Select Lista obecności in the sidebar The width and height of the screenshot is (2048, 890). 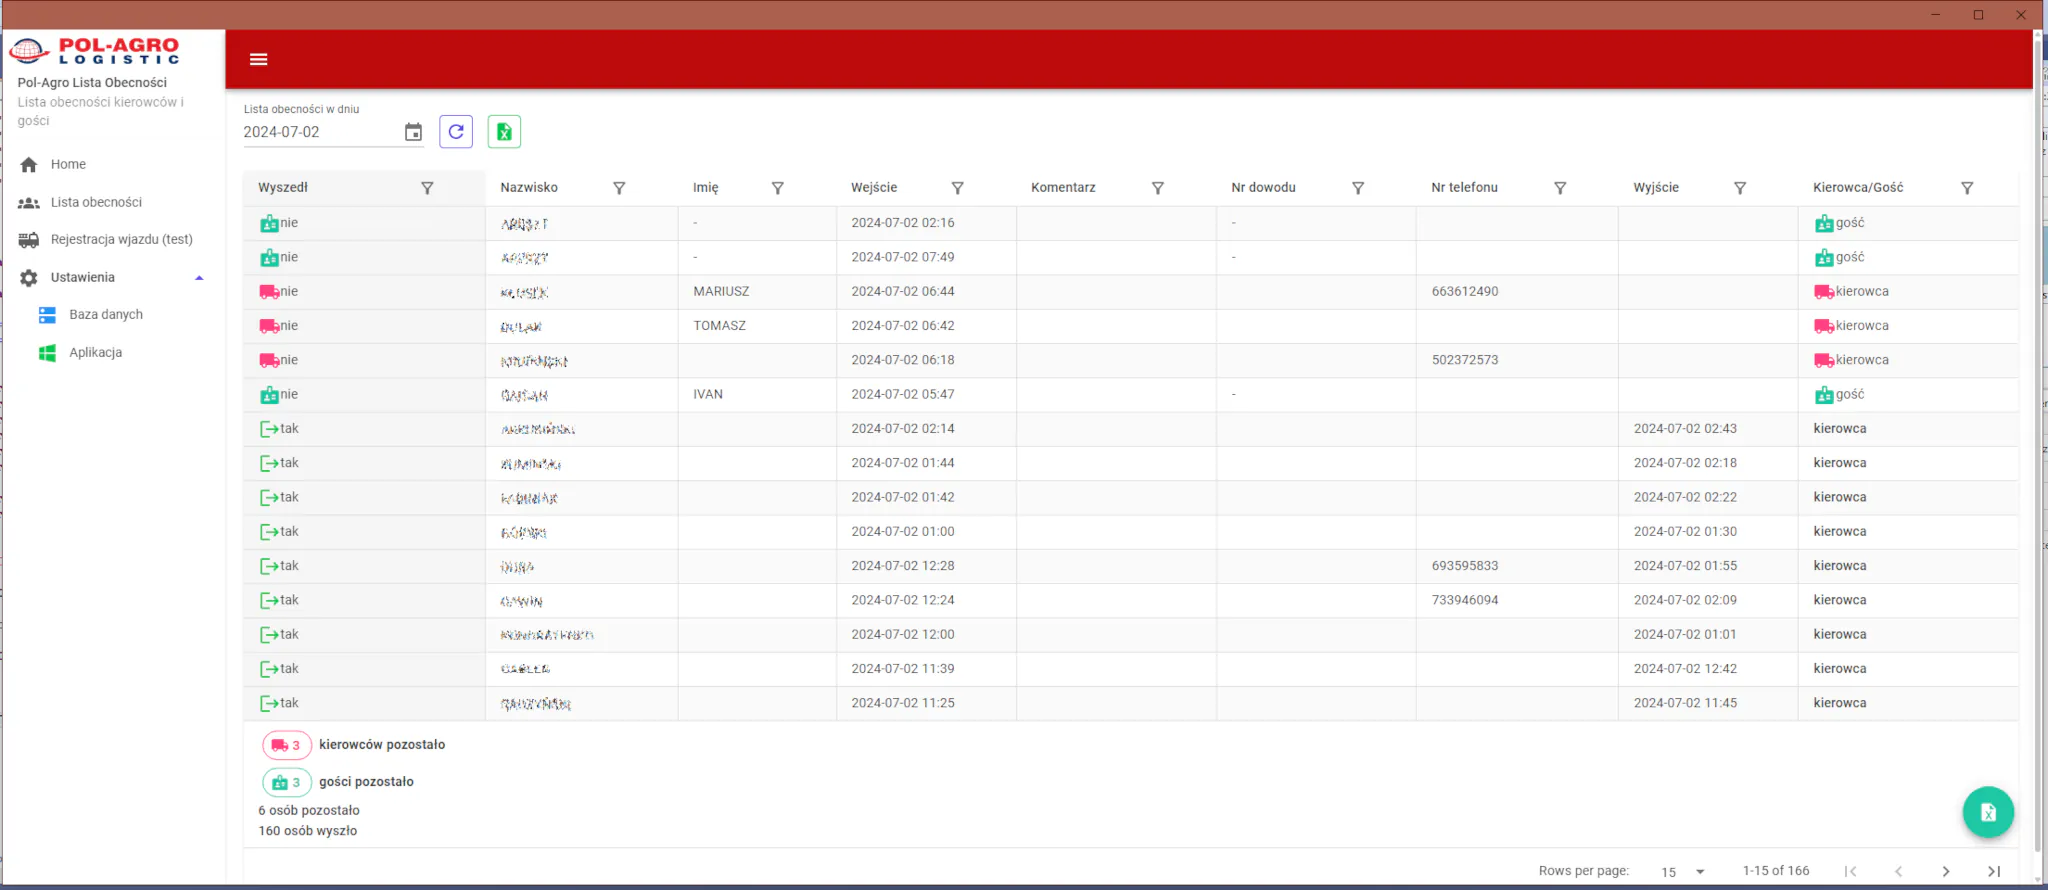coord(96,202)
